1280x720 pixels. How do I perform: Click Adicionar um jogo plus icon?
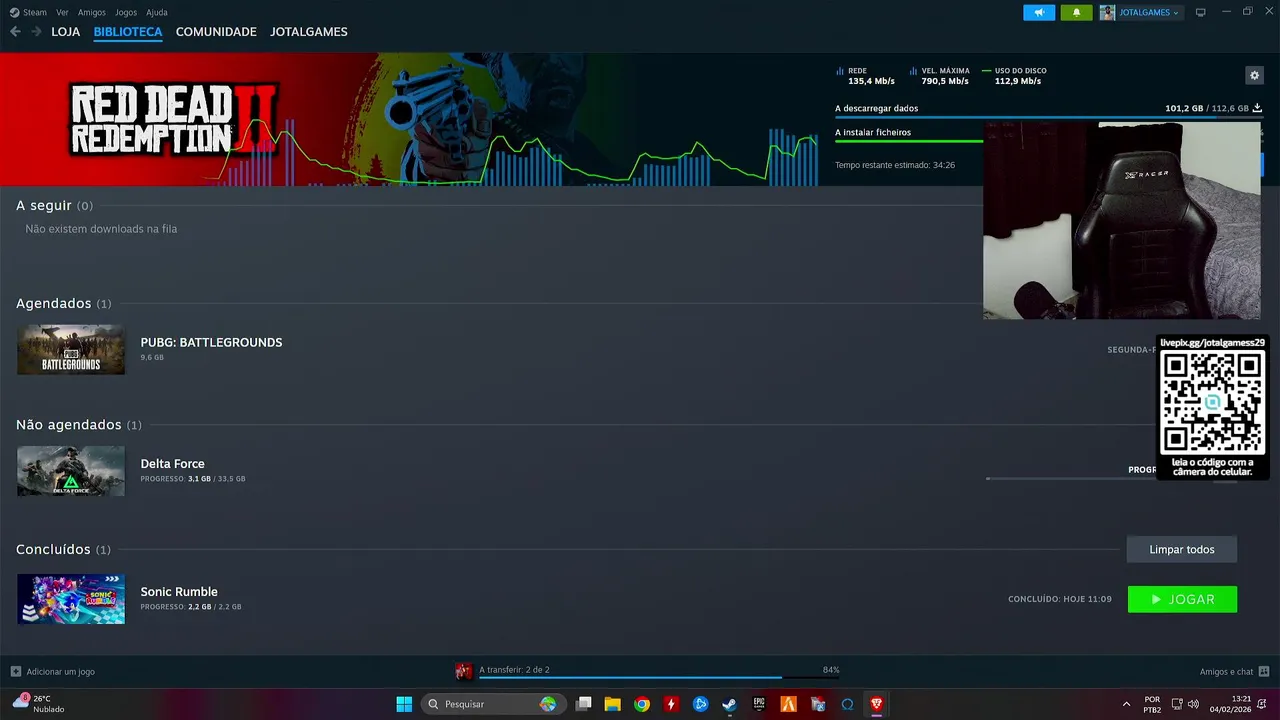(x=15, y=671)
